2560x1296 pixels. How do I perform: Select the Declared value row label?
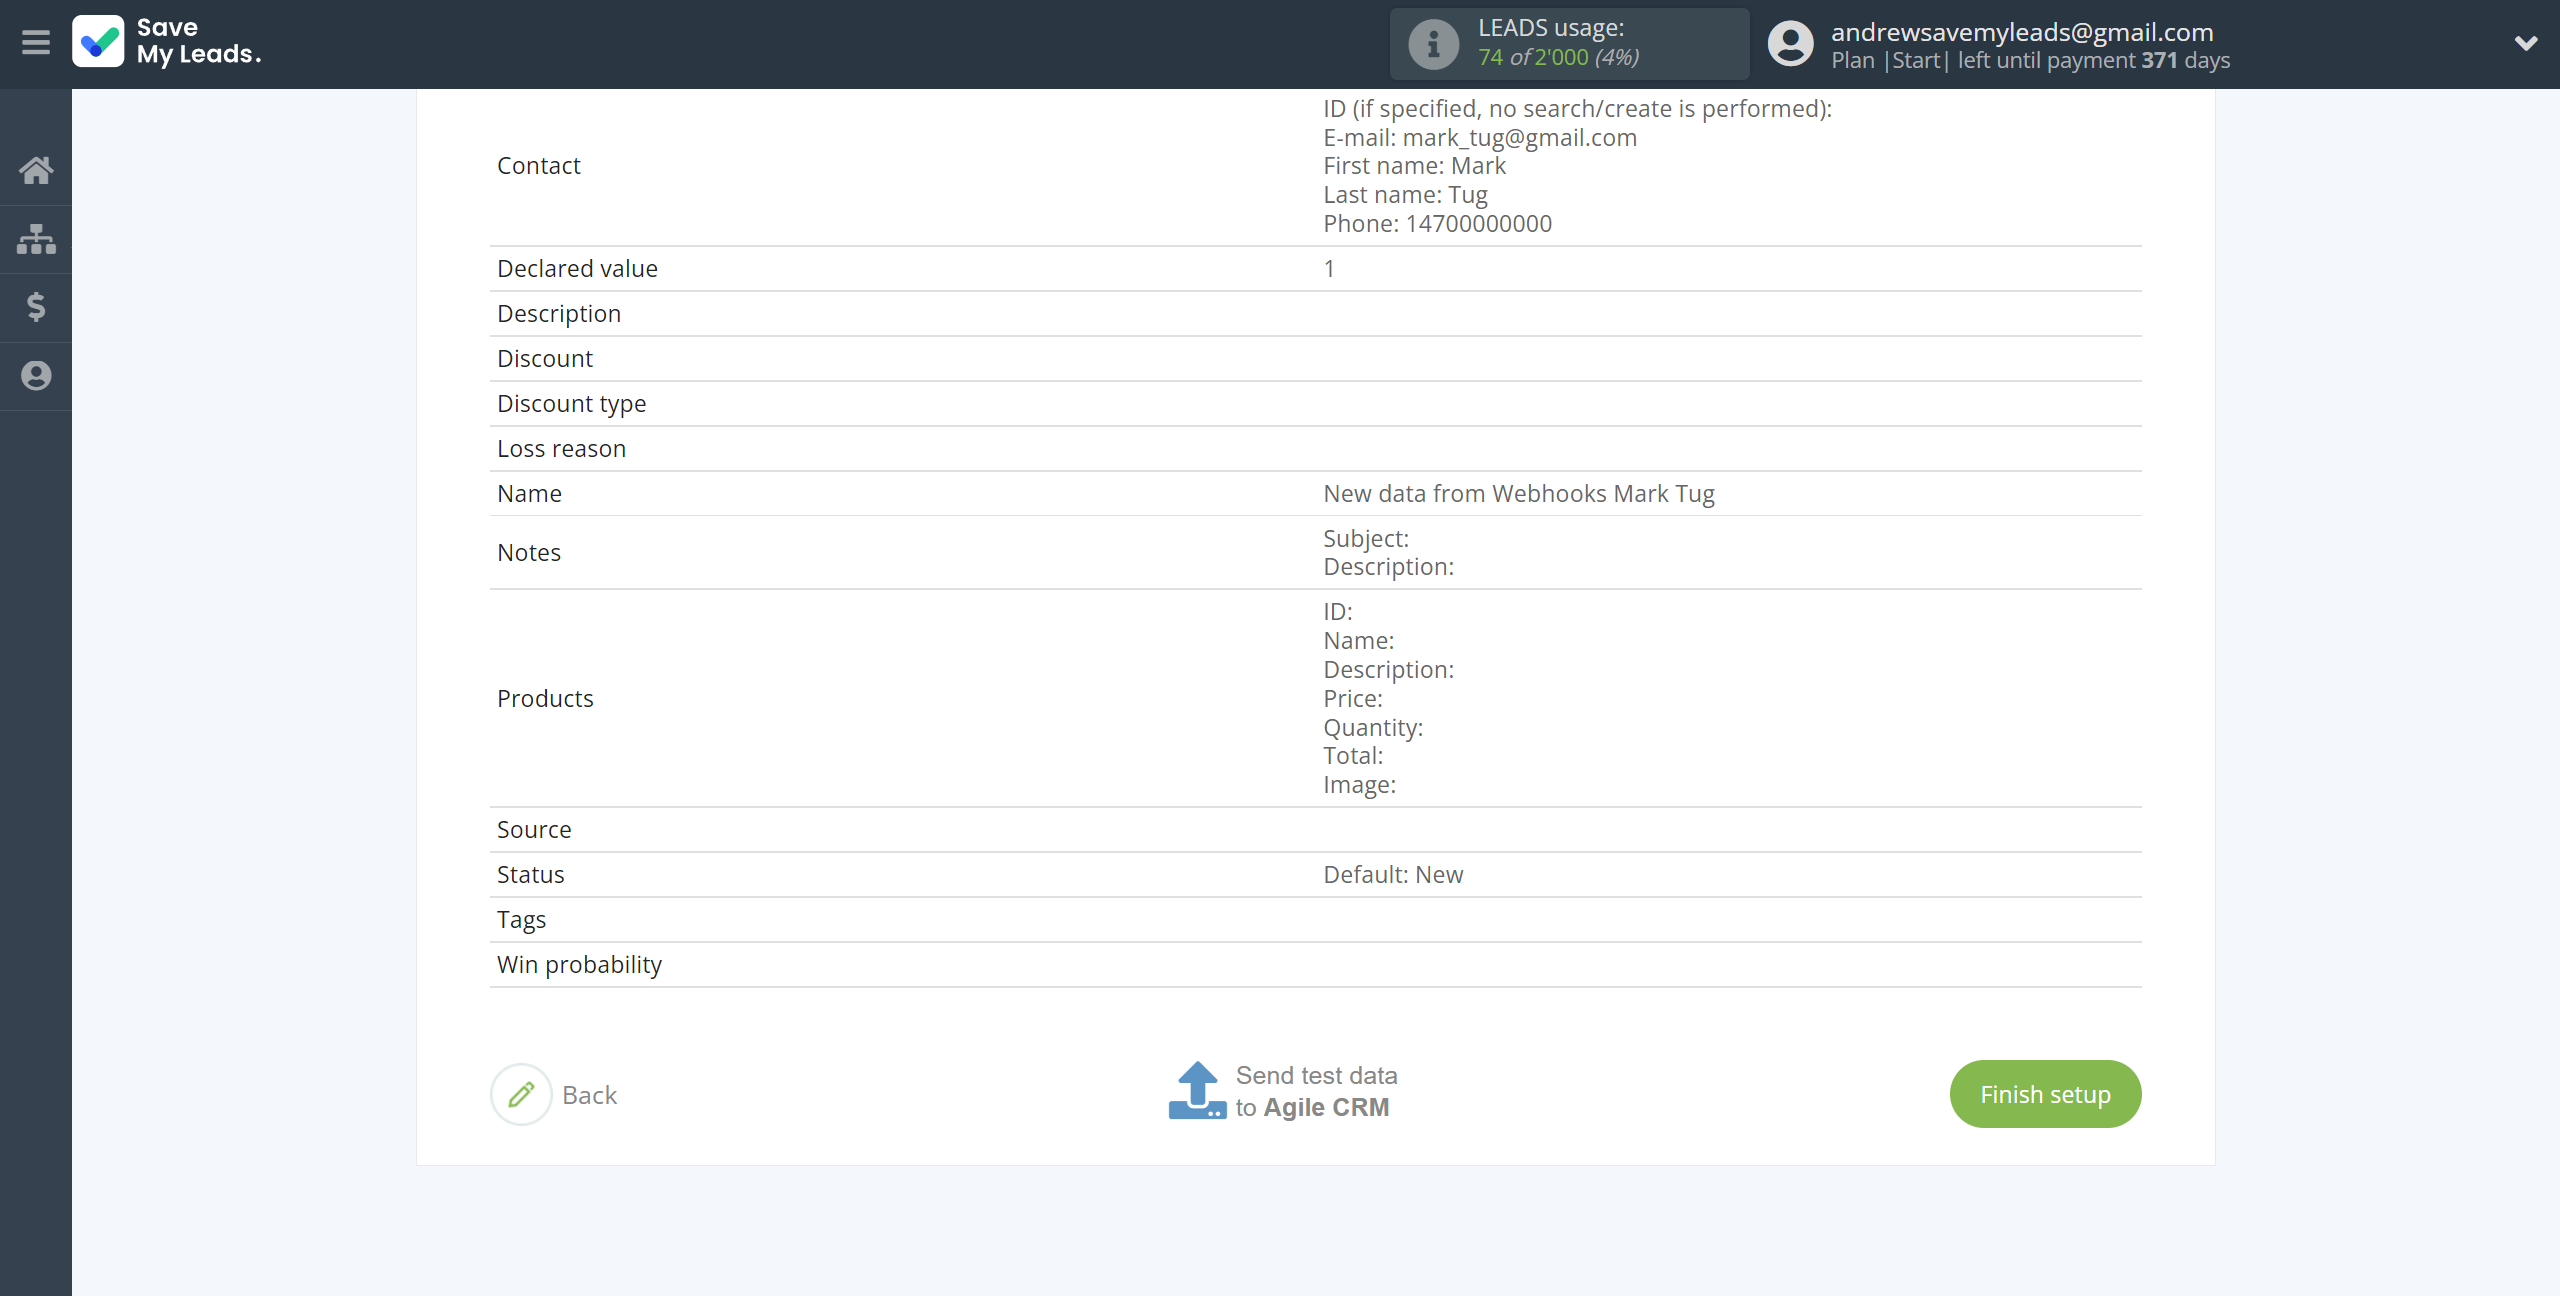coord(577,269)
